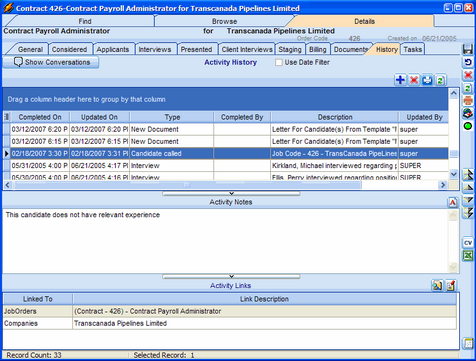Click the Linked To column header
The width and height of the screenshot is (476, 361).
(38, 299)
